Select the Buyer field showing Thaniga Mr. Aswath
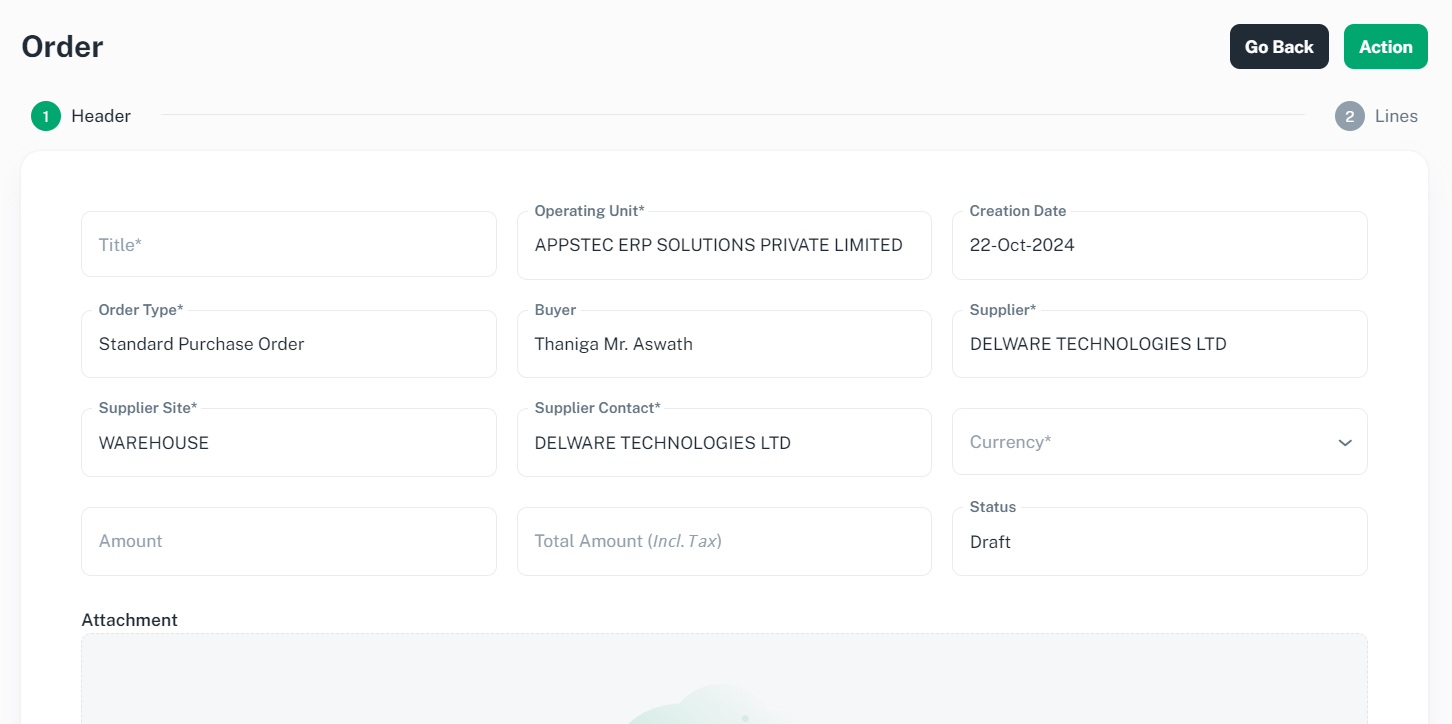The width and height of the screenshot is (1452, 724). [x=724, y=344]
